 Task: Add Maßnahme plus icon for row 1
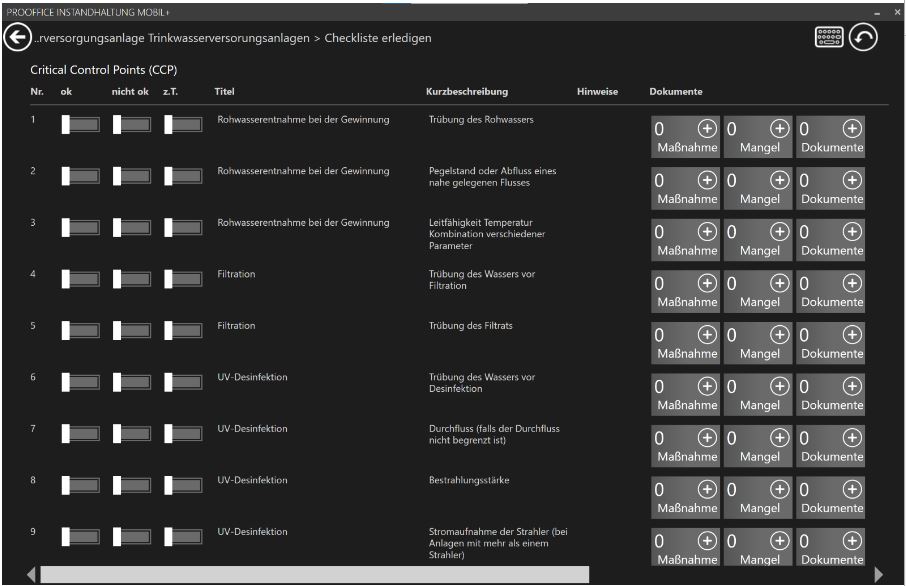click(x=707, y=128)
